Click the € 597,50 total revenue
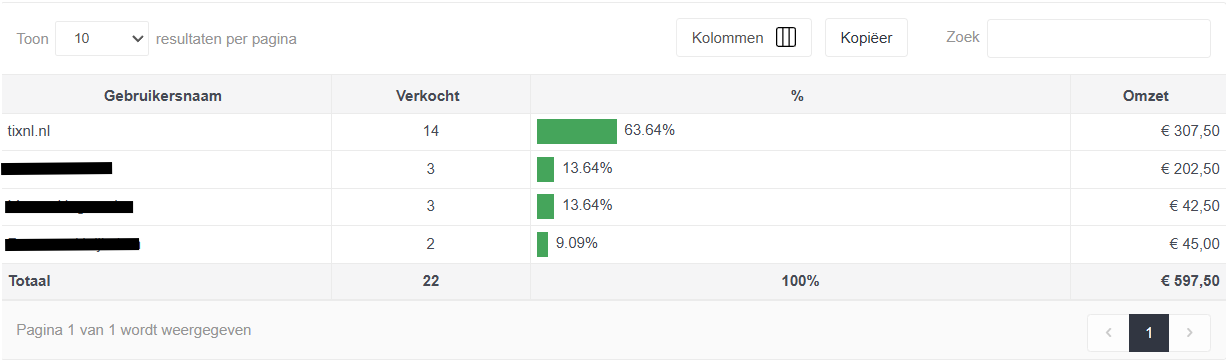The image size is (1226, 360). click(1190, 281)
